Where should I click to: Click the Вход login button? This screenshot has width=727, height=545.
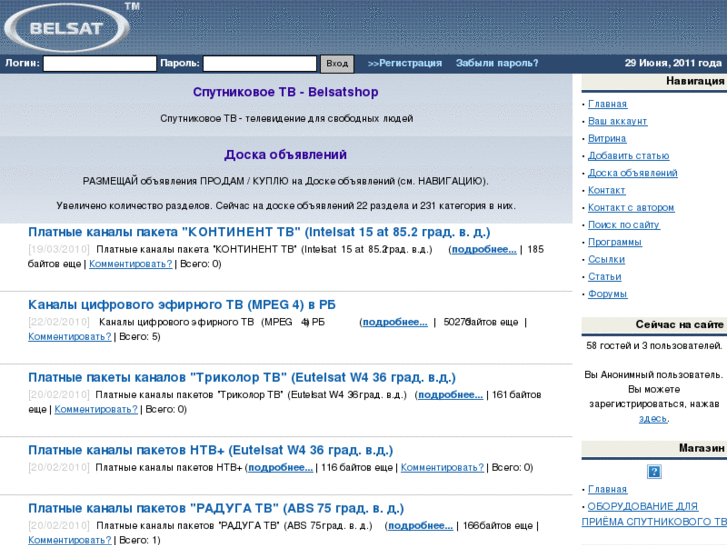337,64
